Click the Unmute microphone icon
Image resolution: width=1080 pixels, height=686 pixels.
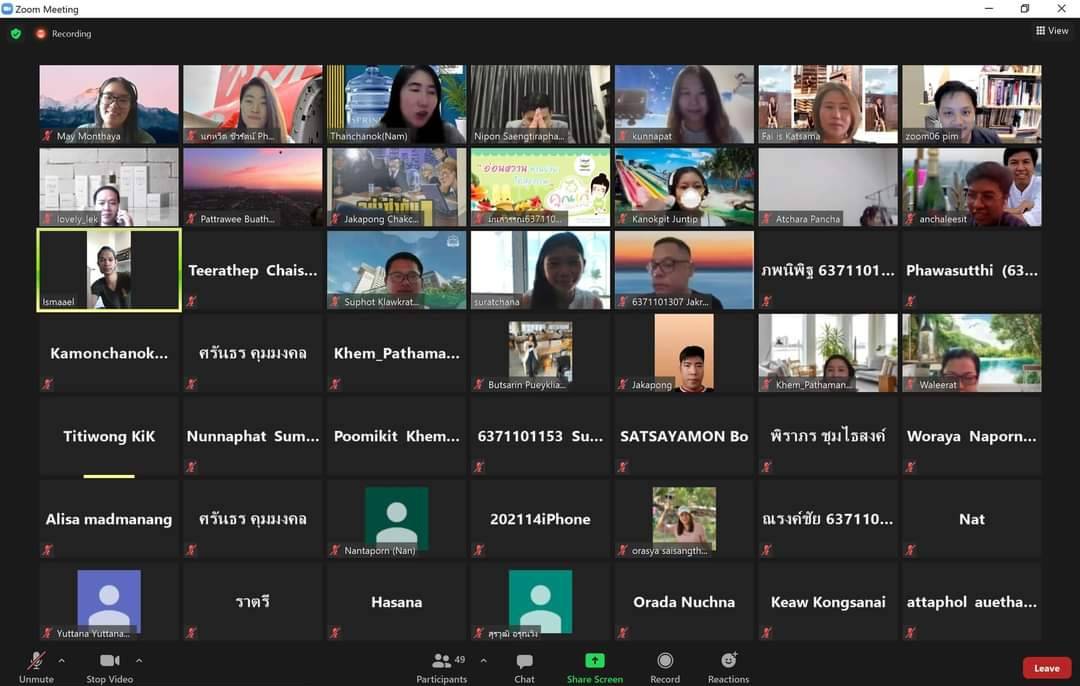pos(36,661)
